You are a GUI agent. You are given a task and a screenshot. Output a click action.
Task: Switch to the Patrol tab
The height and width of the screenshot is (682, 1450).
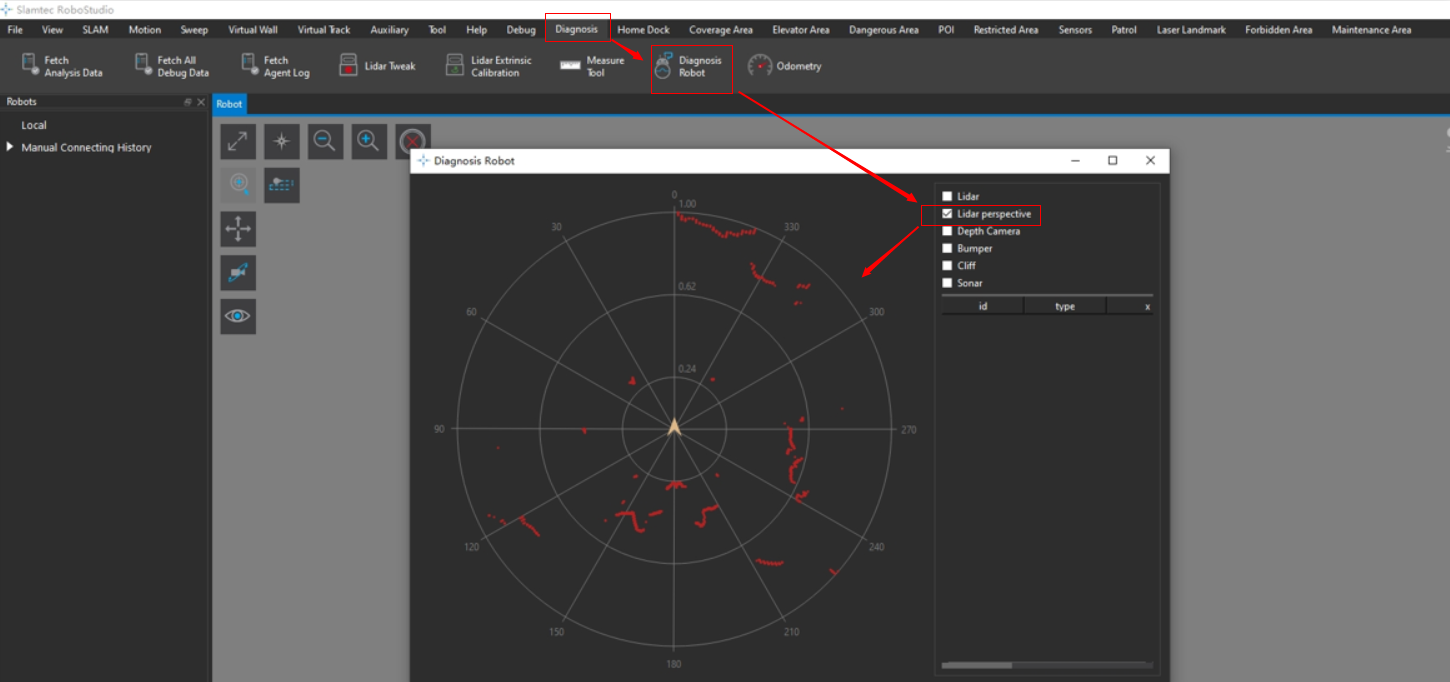[x=1124, y=30]
